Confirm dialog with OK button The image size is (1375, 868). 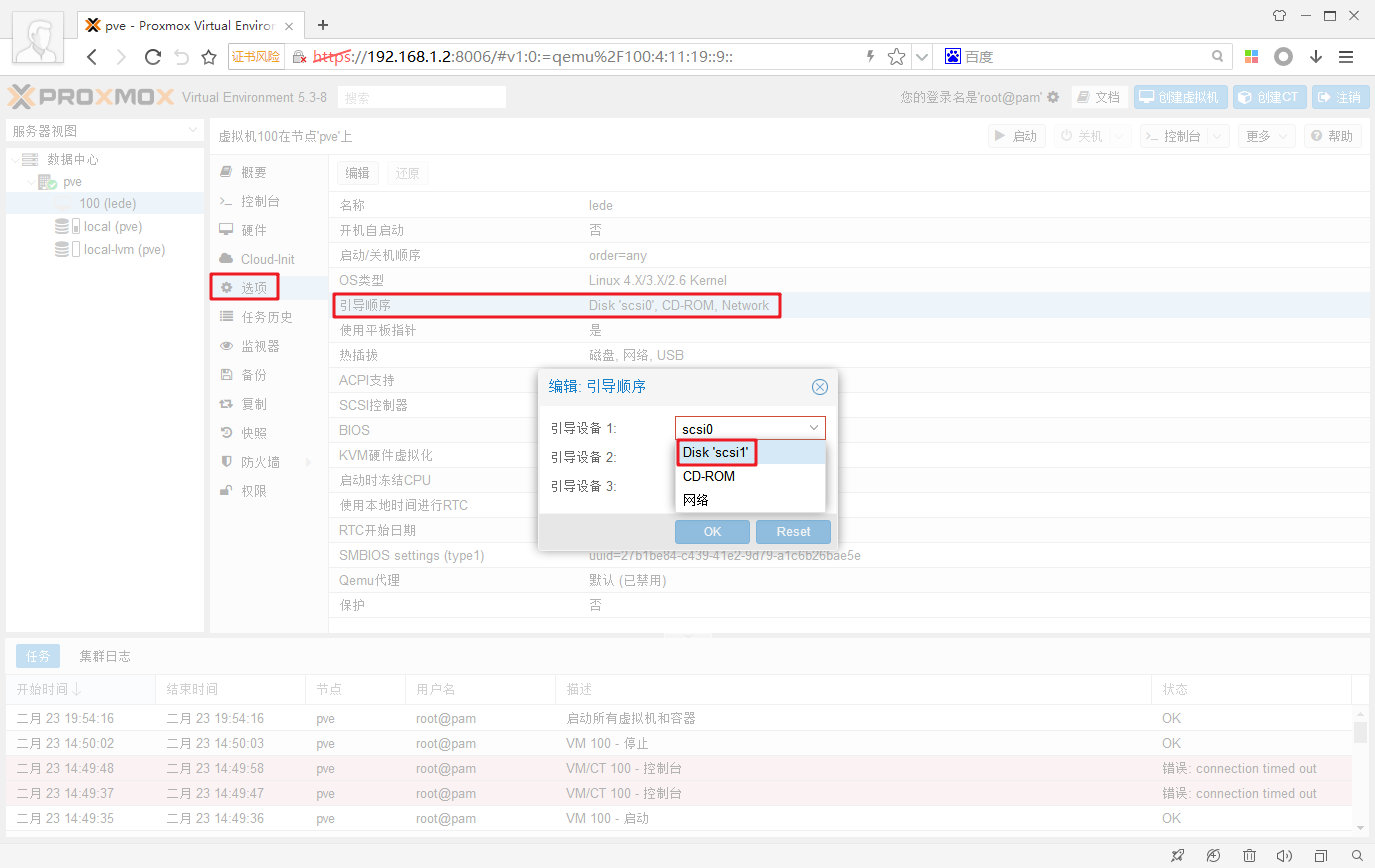coord(712,531)
